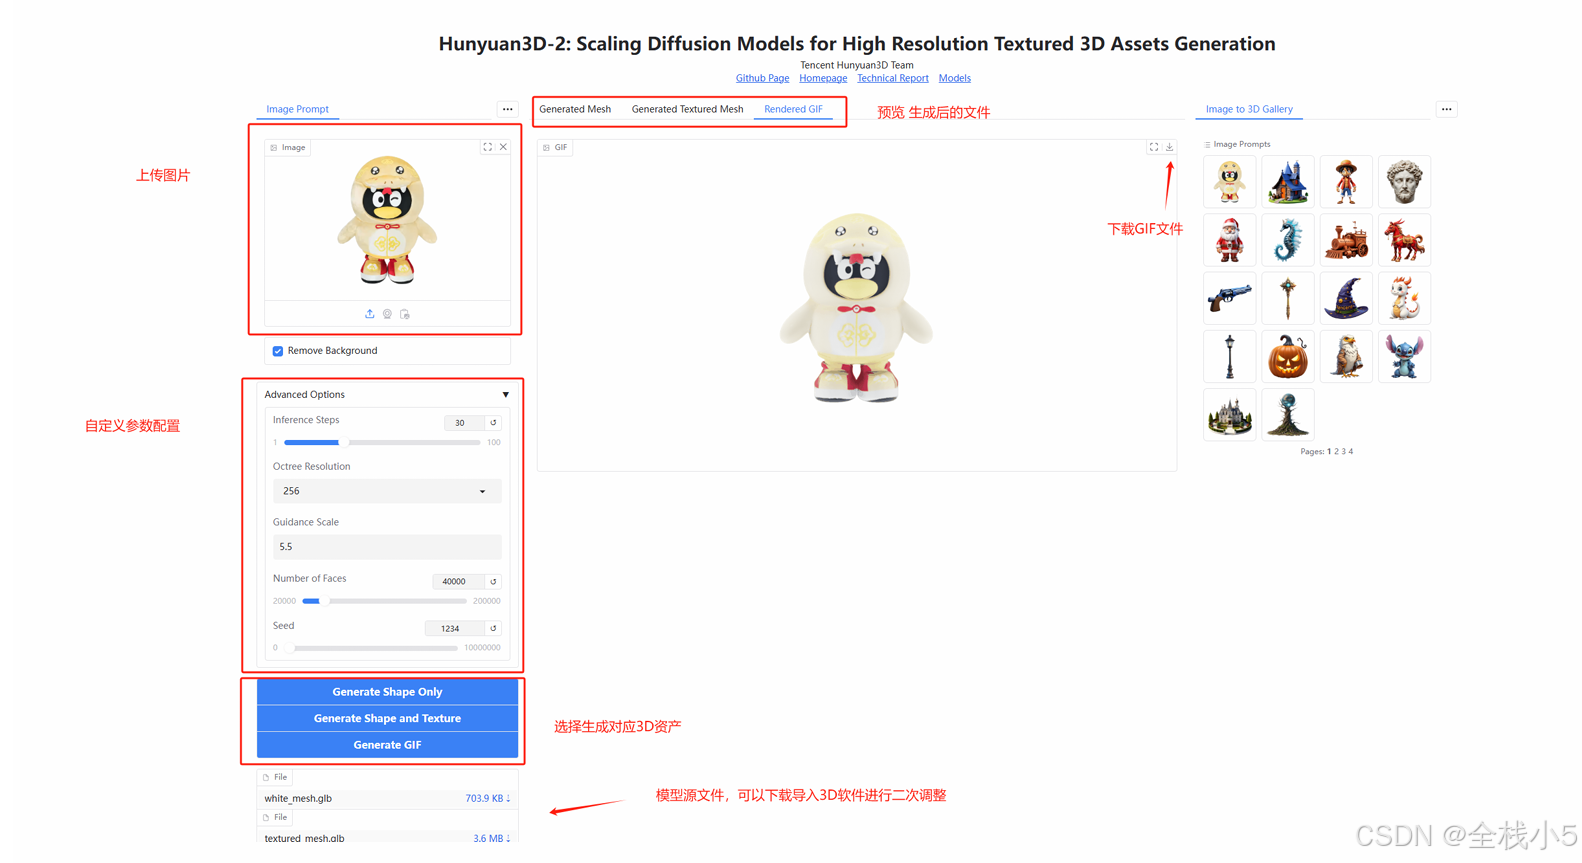1582x863 pixels.
Task: Select the Santa Claus gallery thumbnail
Action: (1229, 240)
